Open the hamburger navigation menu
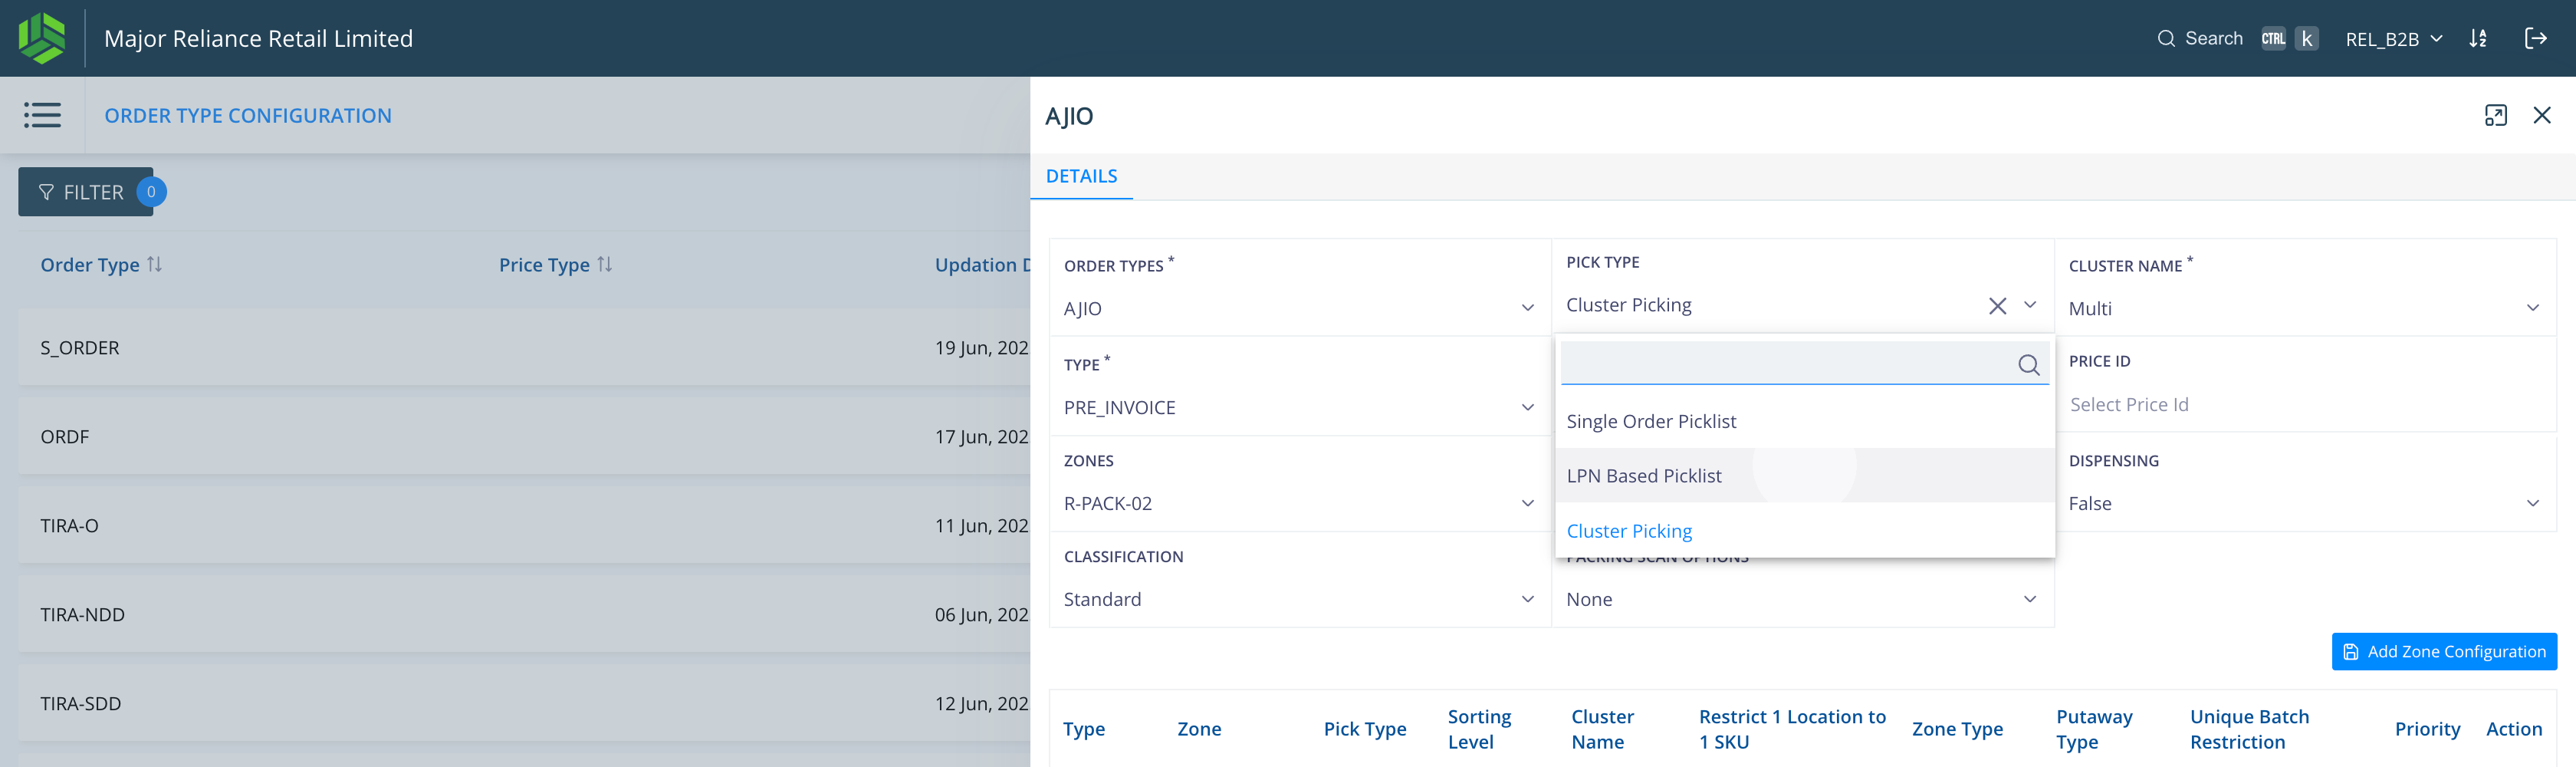Screen dimensions: 2576x767 click(42, 115)
